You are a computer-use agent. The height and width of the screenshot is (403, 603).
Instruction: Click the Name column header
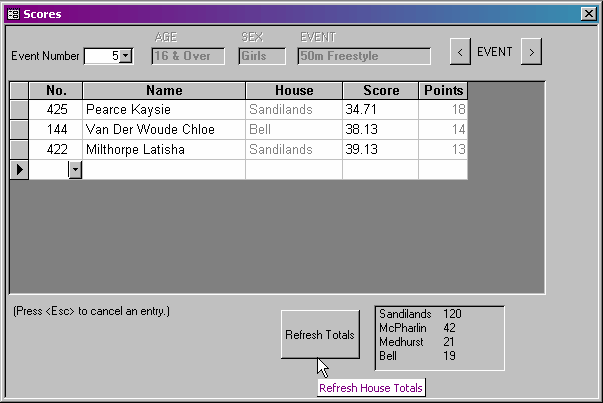[164, 91]
